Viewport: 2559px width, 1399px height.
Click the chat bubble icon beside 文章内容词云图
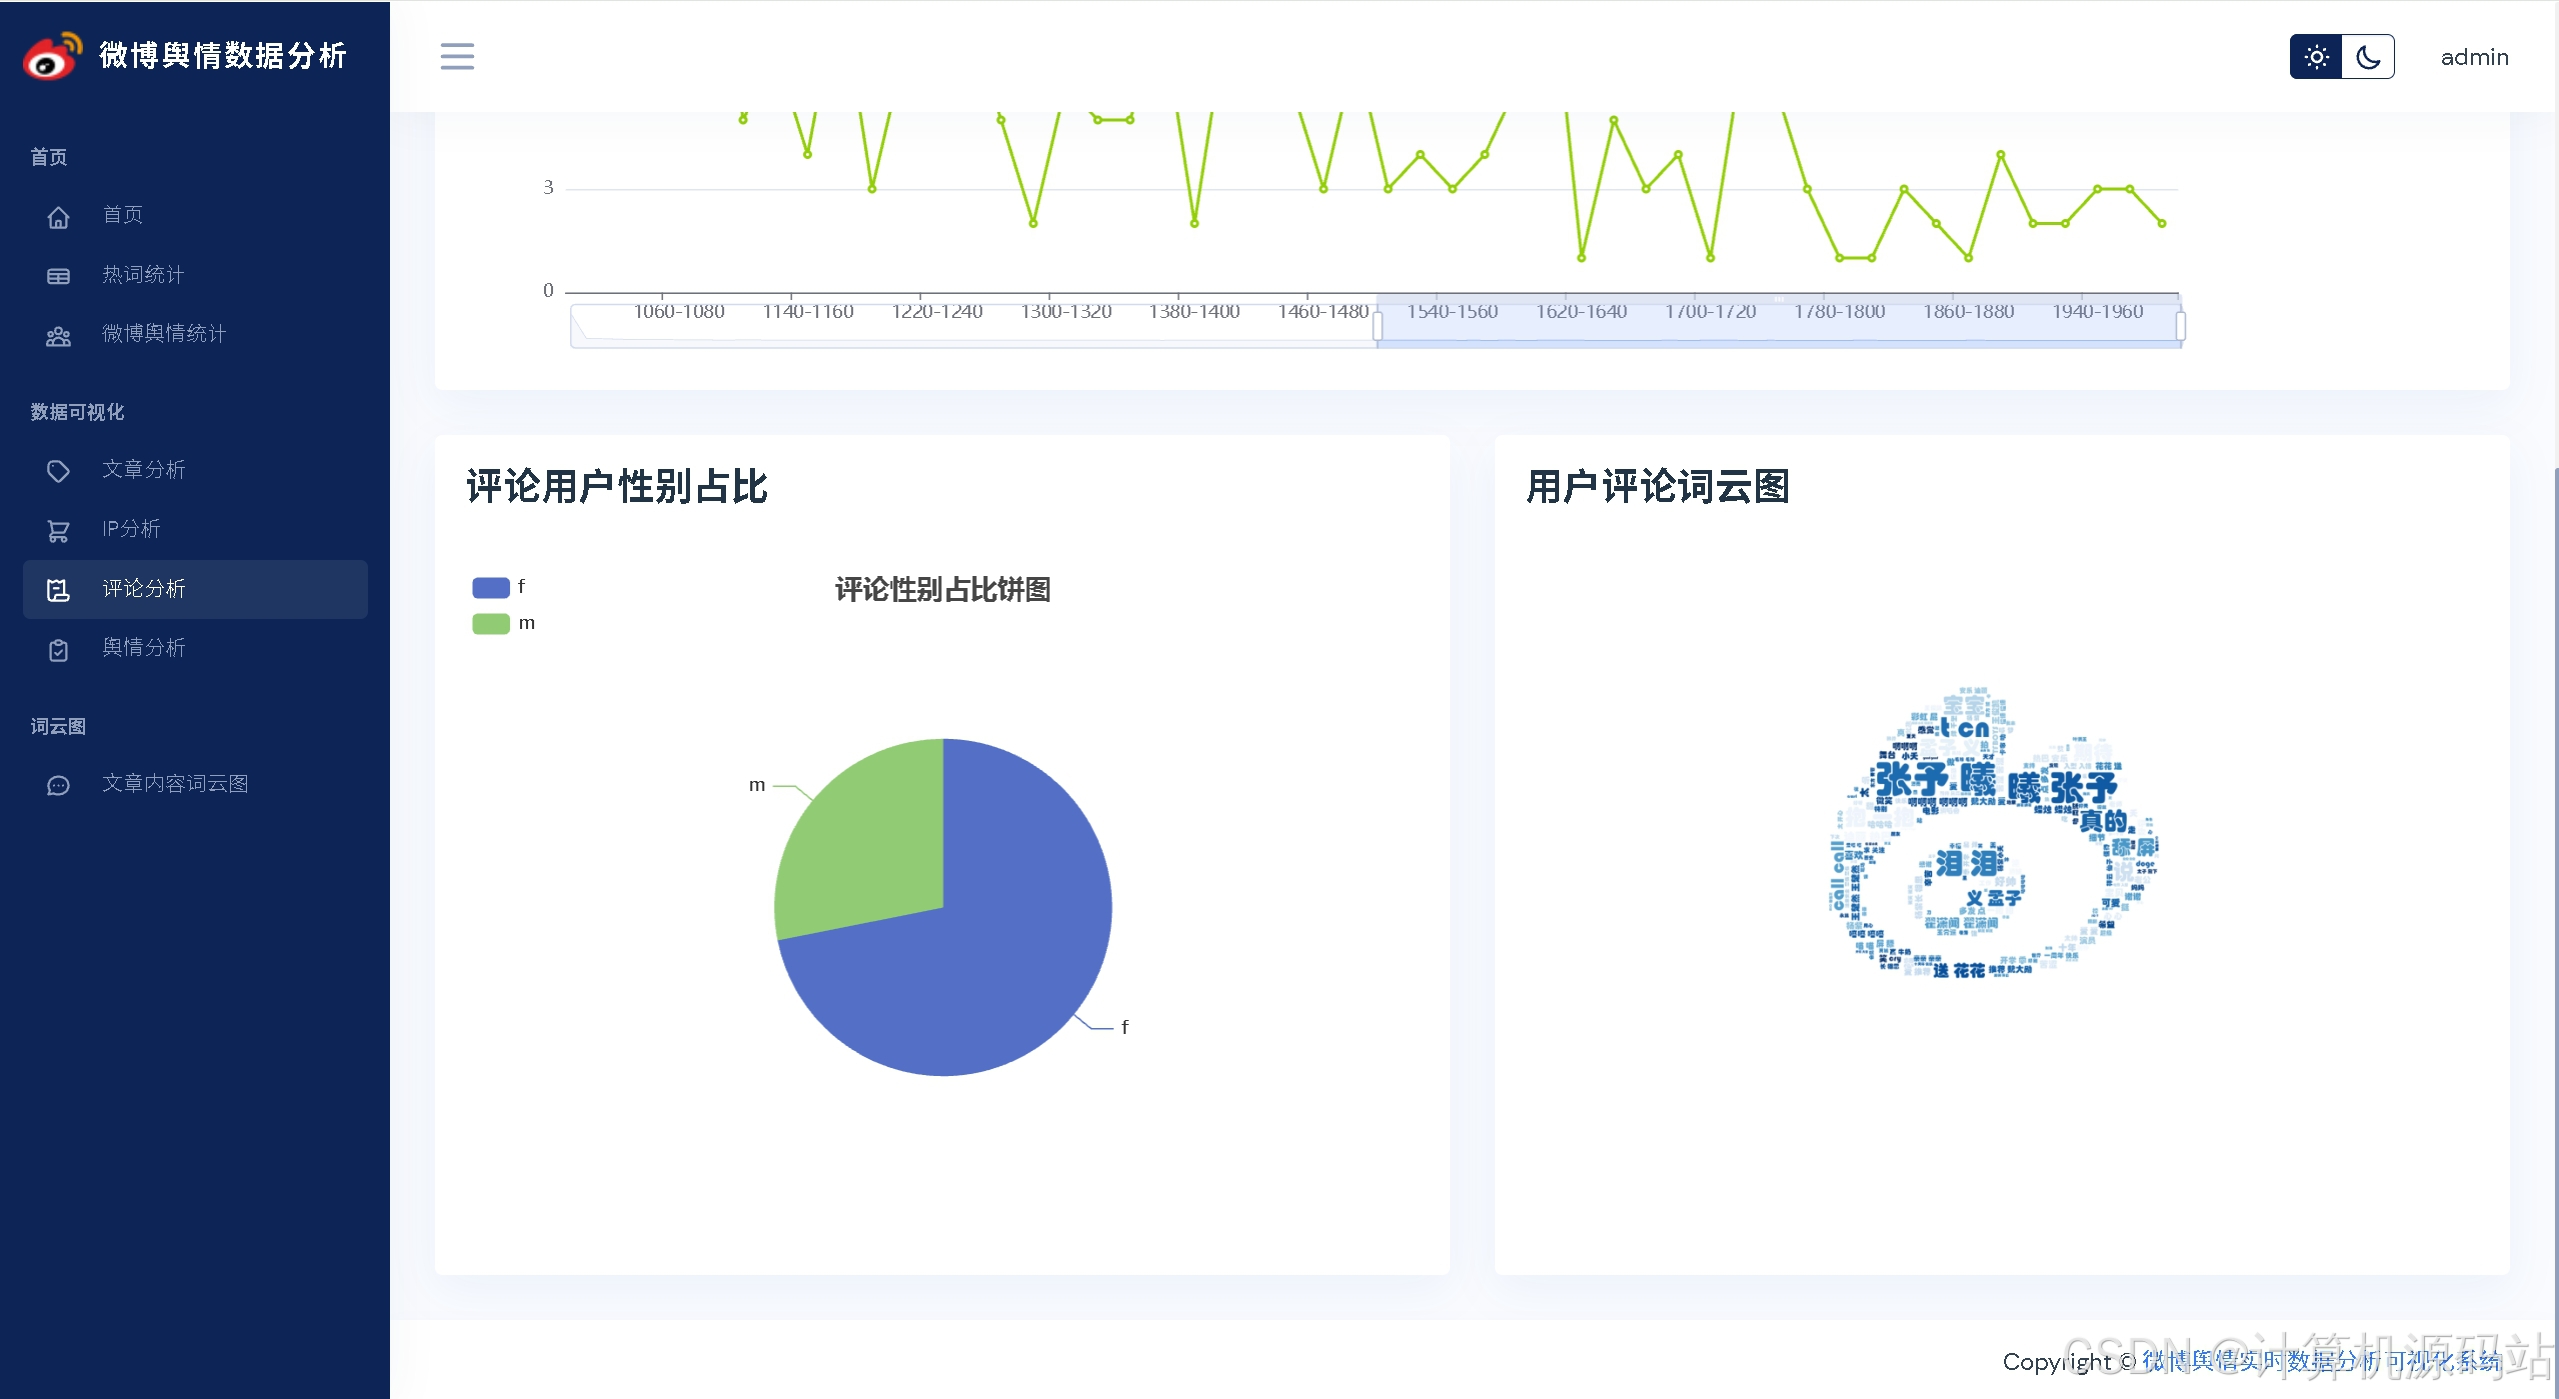58,785
